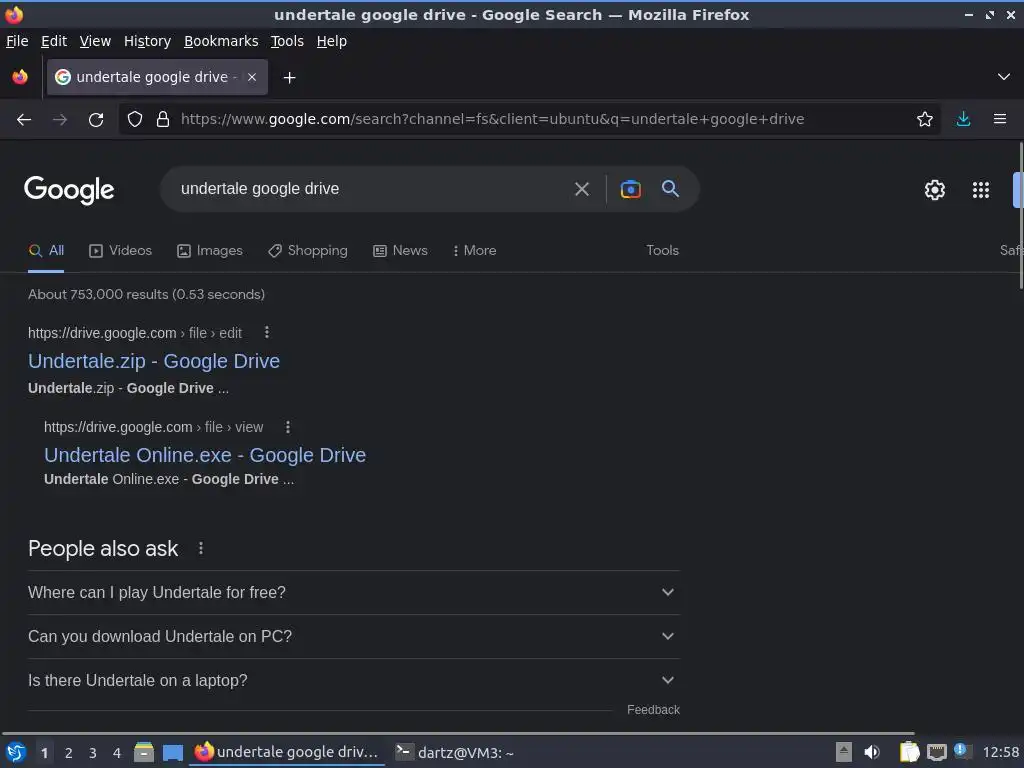Switch to workspace 3 in taskbar
Image resolution: width=1024 pixels, height=768 pixels.
(x=93, y=754)
